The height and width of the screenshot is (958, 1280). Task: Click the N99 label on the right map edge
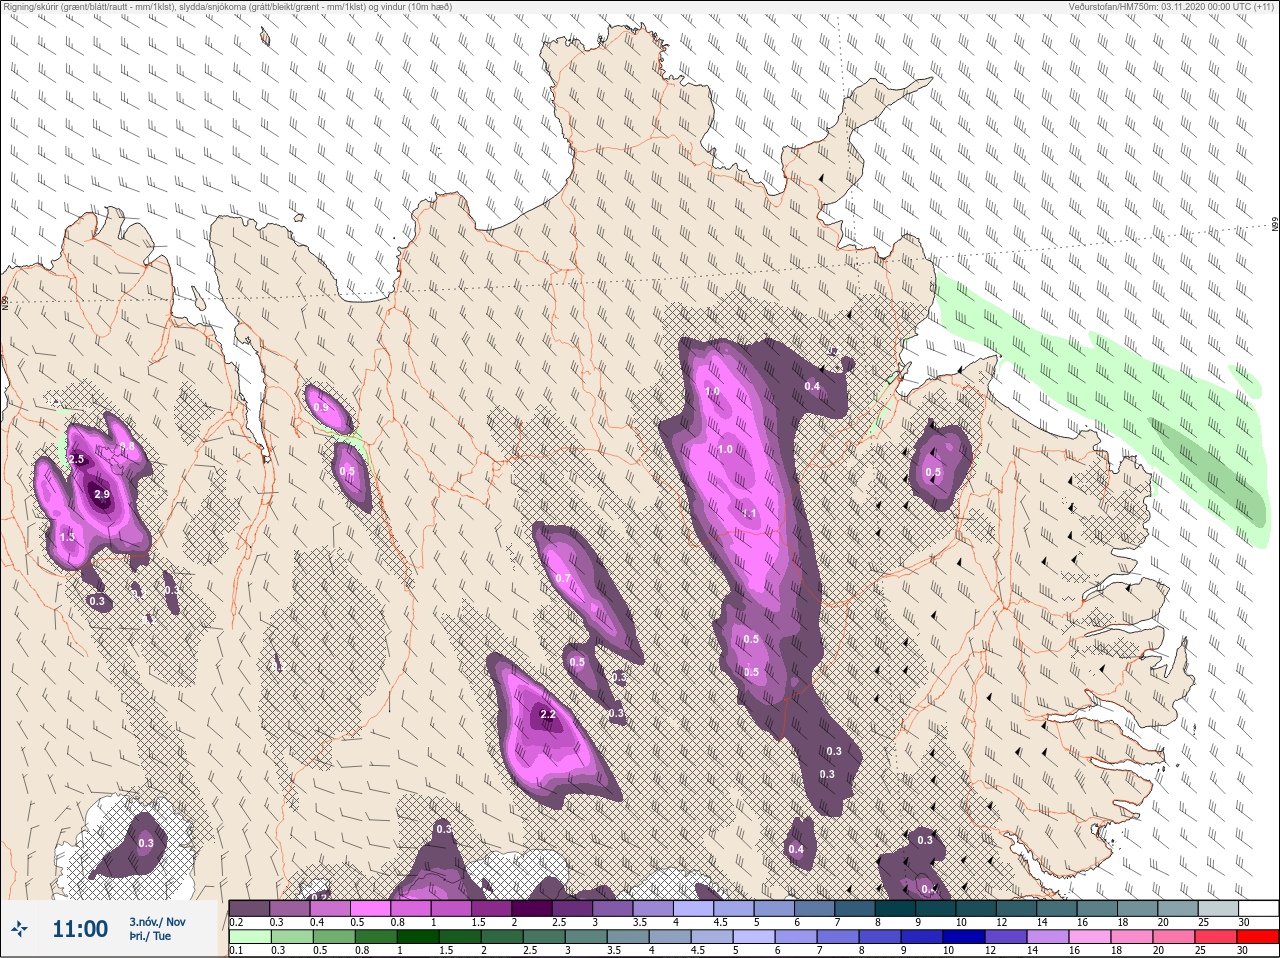(1275, 225)
